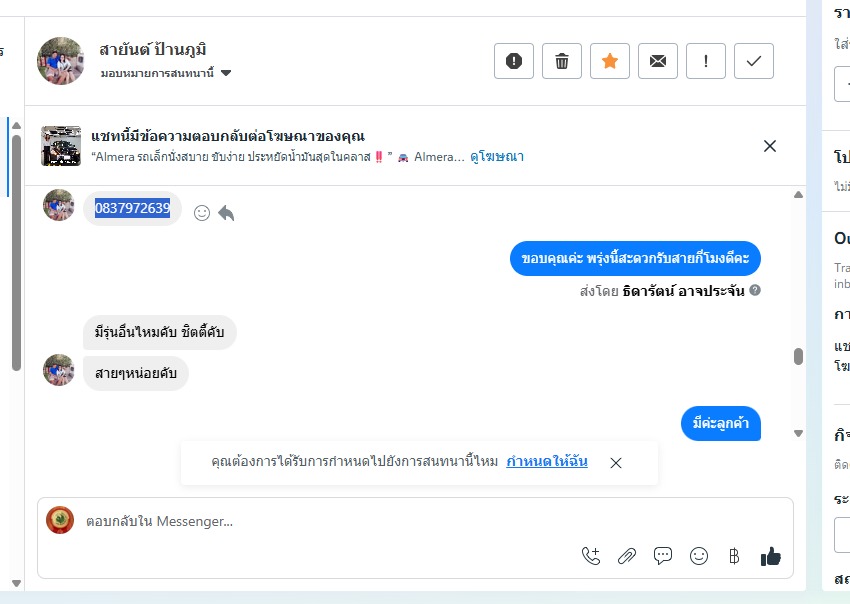Delete conversation with trash icon
Screen dimensions: 850x604
pos(562,61)
